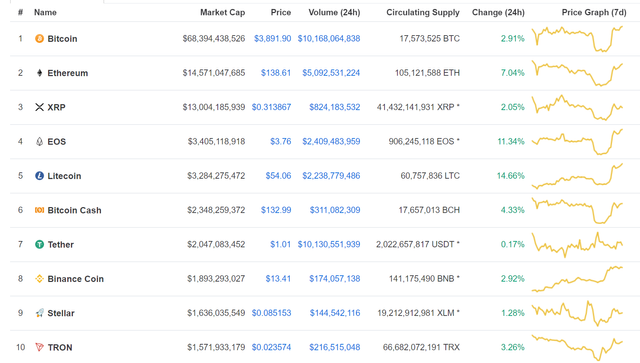This screenshot has height=363, width=640.
Task: Click Bitcoin price $3,891.90
Action: click(273, 39)
